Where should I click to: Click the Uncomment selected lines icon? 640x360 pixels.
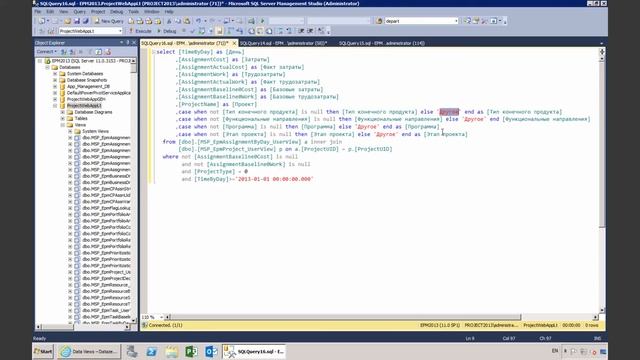289,31
